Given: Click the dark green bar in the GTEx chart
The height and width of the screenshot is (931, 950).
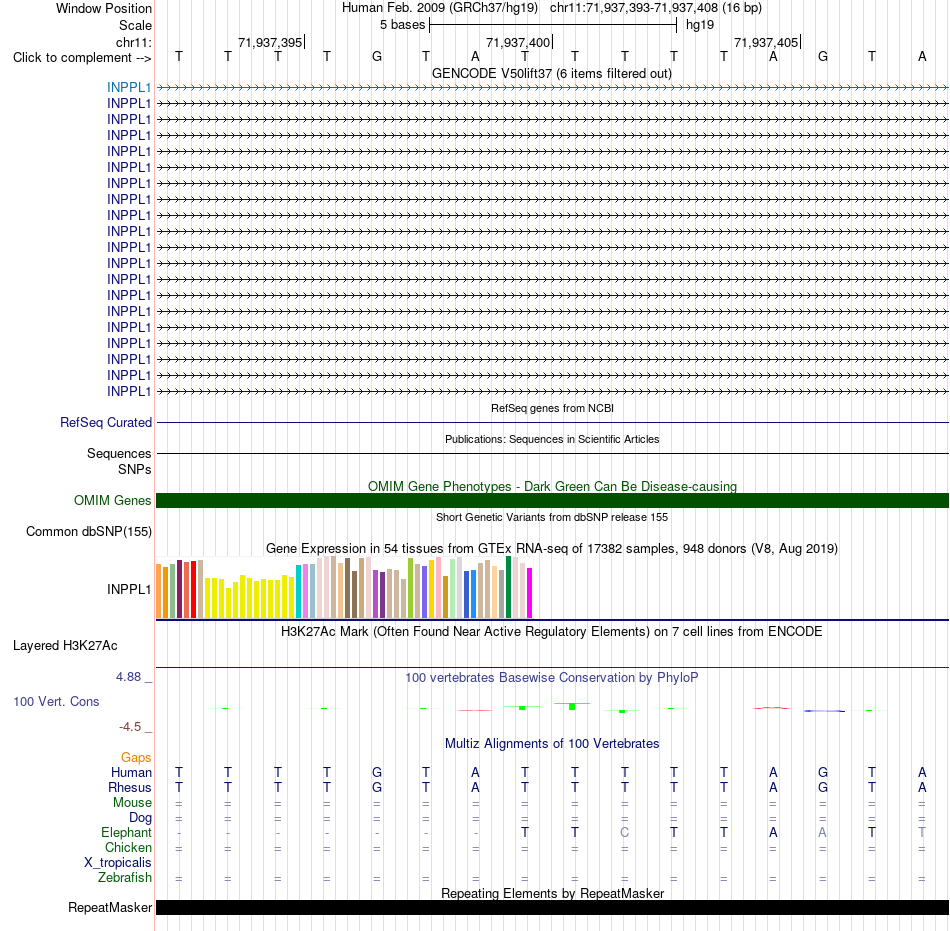Looking at the screenshot, I should click(508, 587).
